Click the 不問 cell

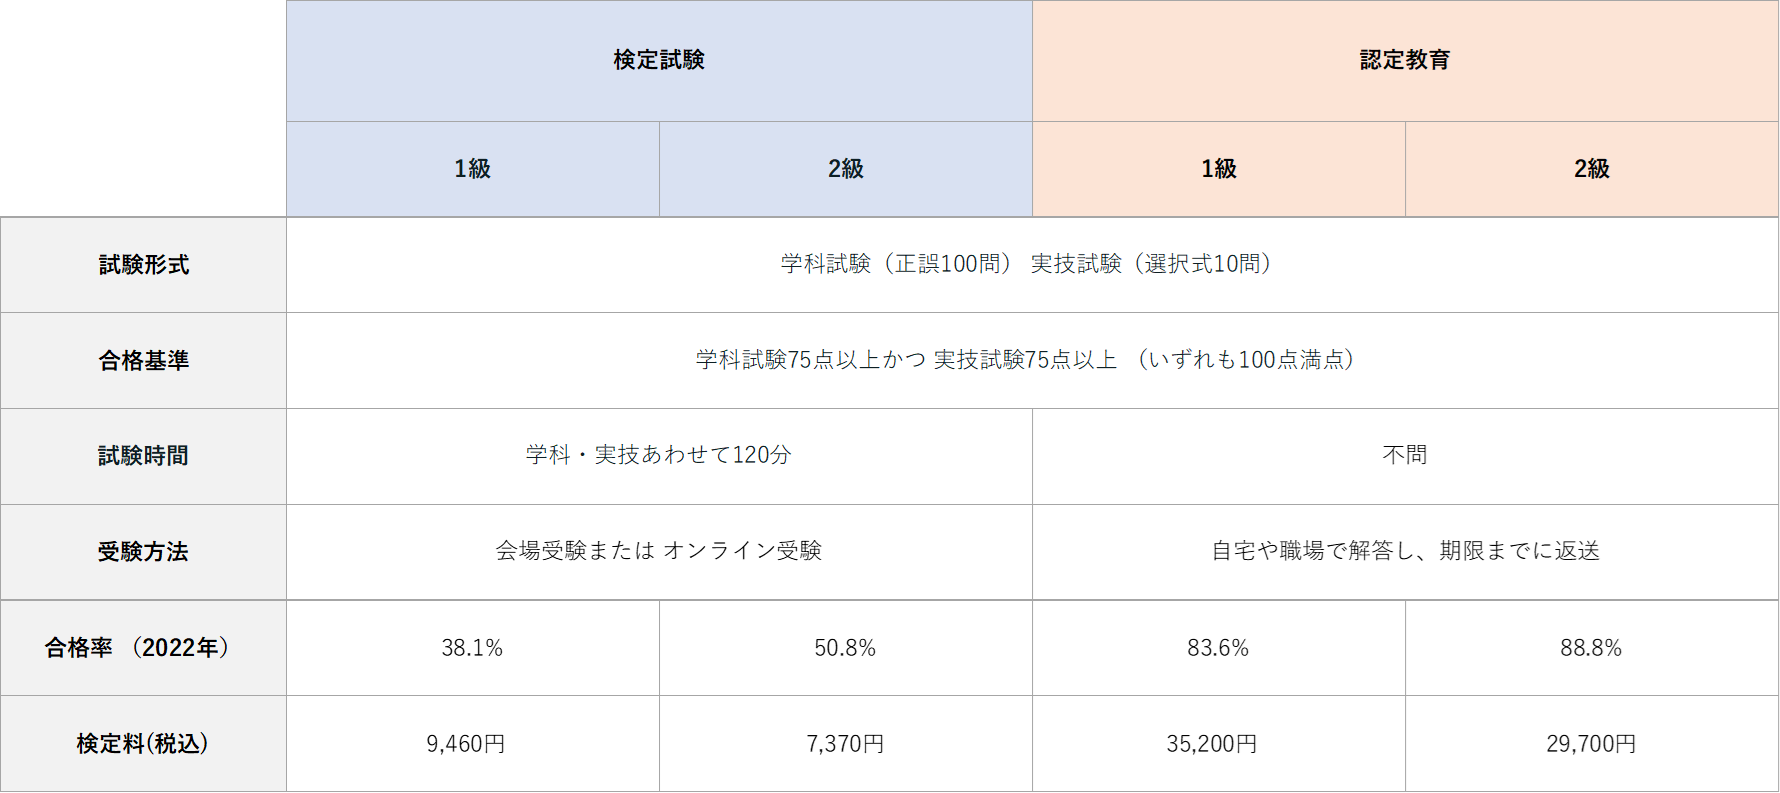1405,456
